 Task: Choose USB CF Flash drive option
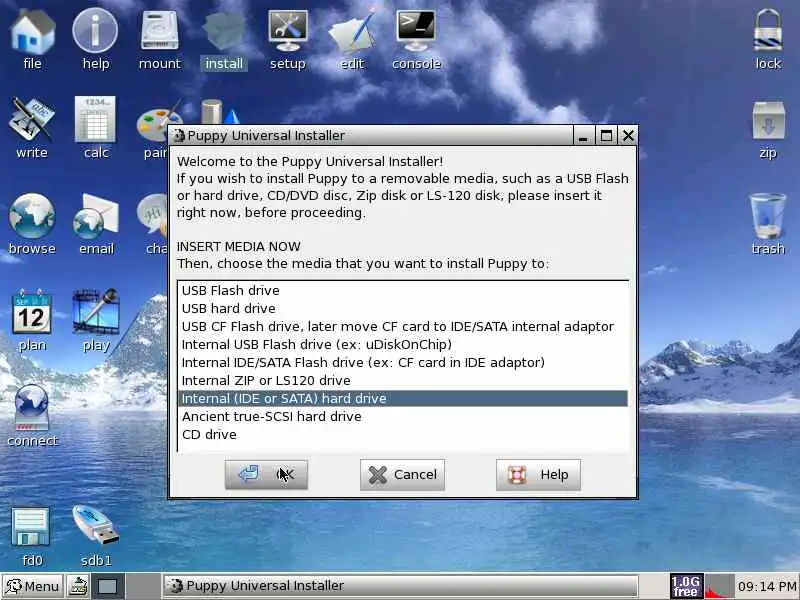403,327
